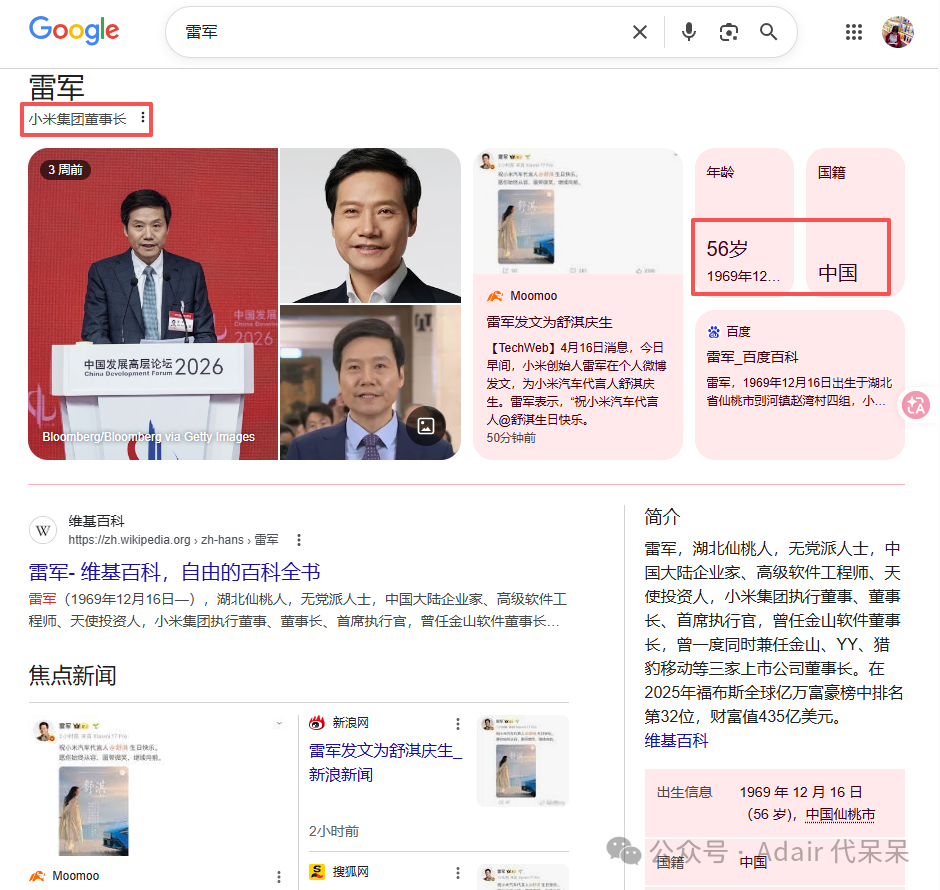The width and height of the screenshot is (940, 890).
Task: Open search by image camera icon
Action: click(728, 32)
